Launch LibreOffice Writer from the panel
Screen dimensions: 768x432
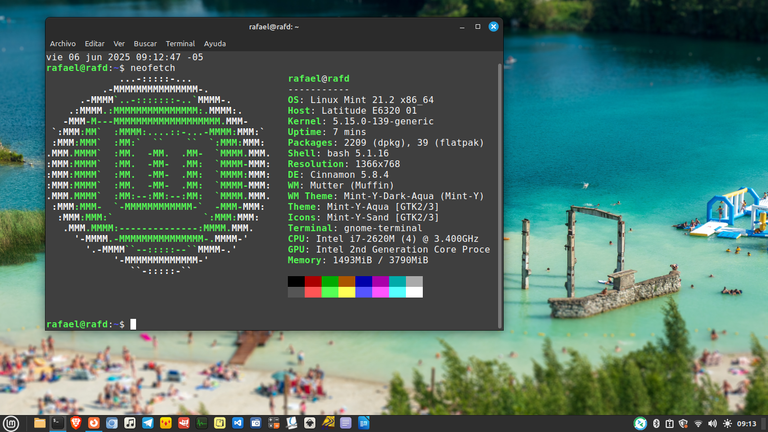[x=364, y=423]
